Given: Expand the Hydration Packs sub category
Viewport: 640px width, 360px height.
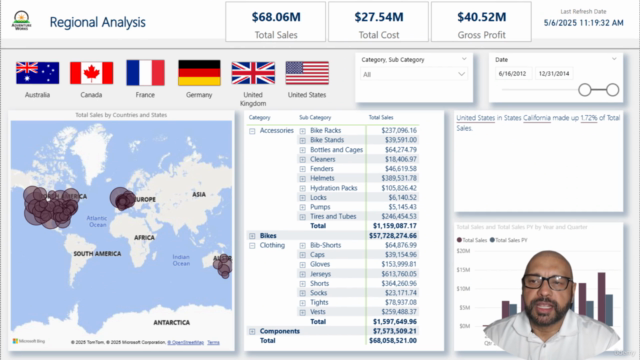Looking at the screenshot, I should [302, 189].
